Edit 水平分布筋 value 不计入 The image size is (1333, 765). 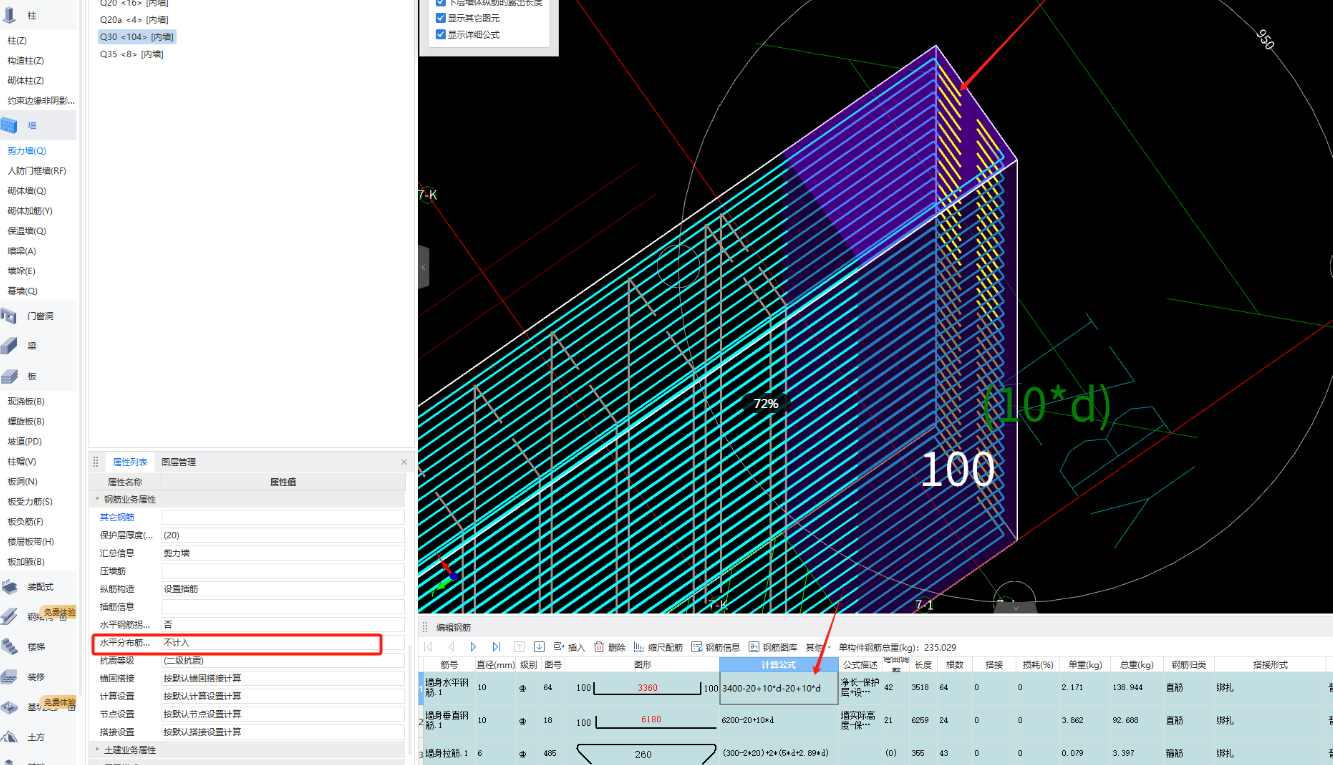click(x=283, y=643)
